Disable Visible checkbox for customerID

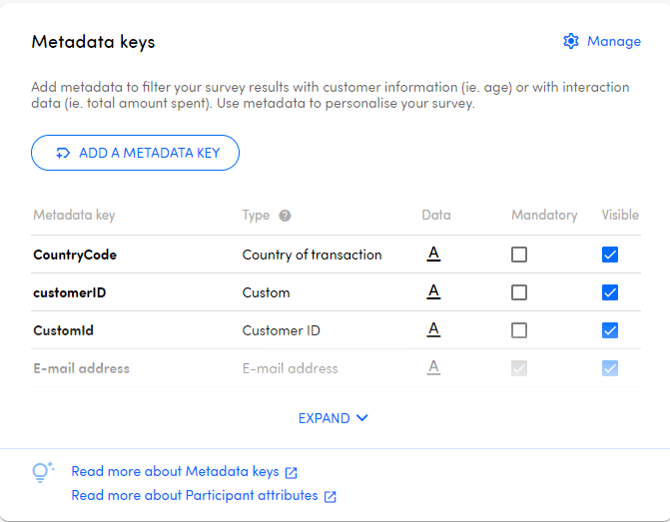pos(610,293)
